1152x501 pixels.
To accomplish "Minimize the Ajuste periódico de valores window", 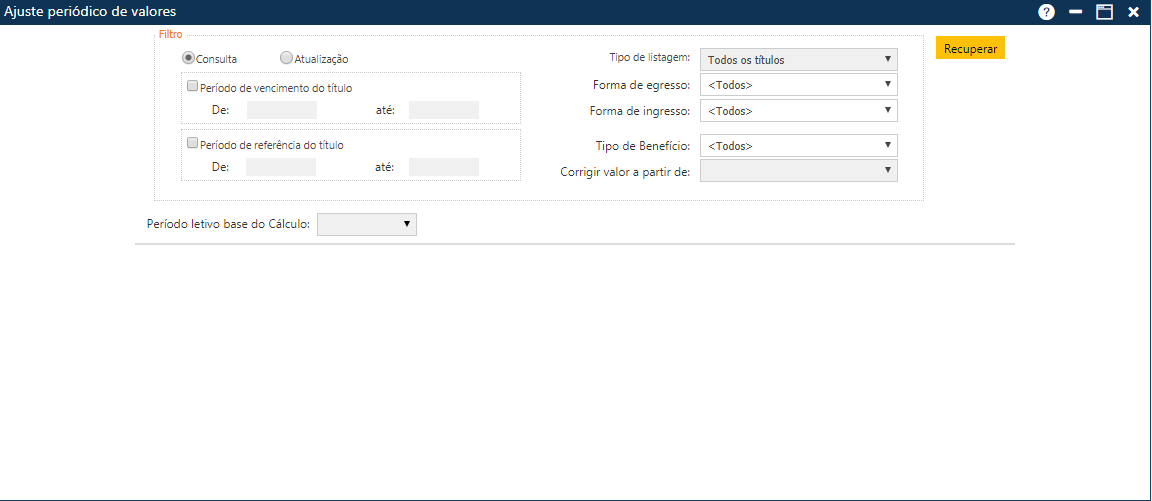I will [1076, 12].
